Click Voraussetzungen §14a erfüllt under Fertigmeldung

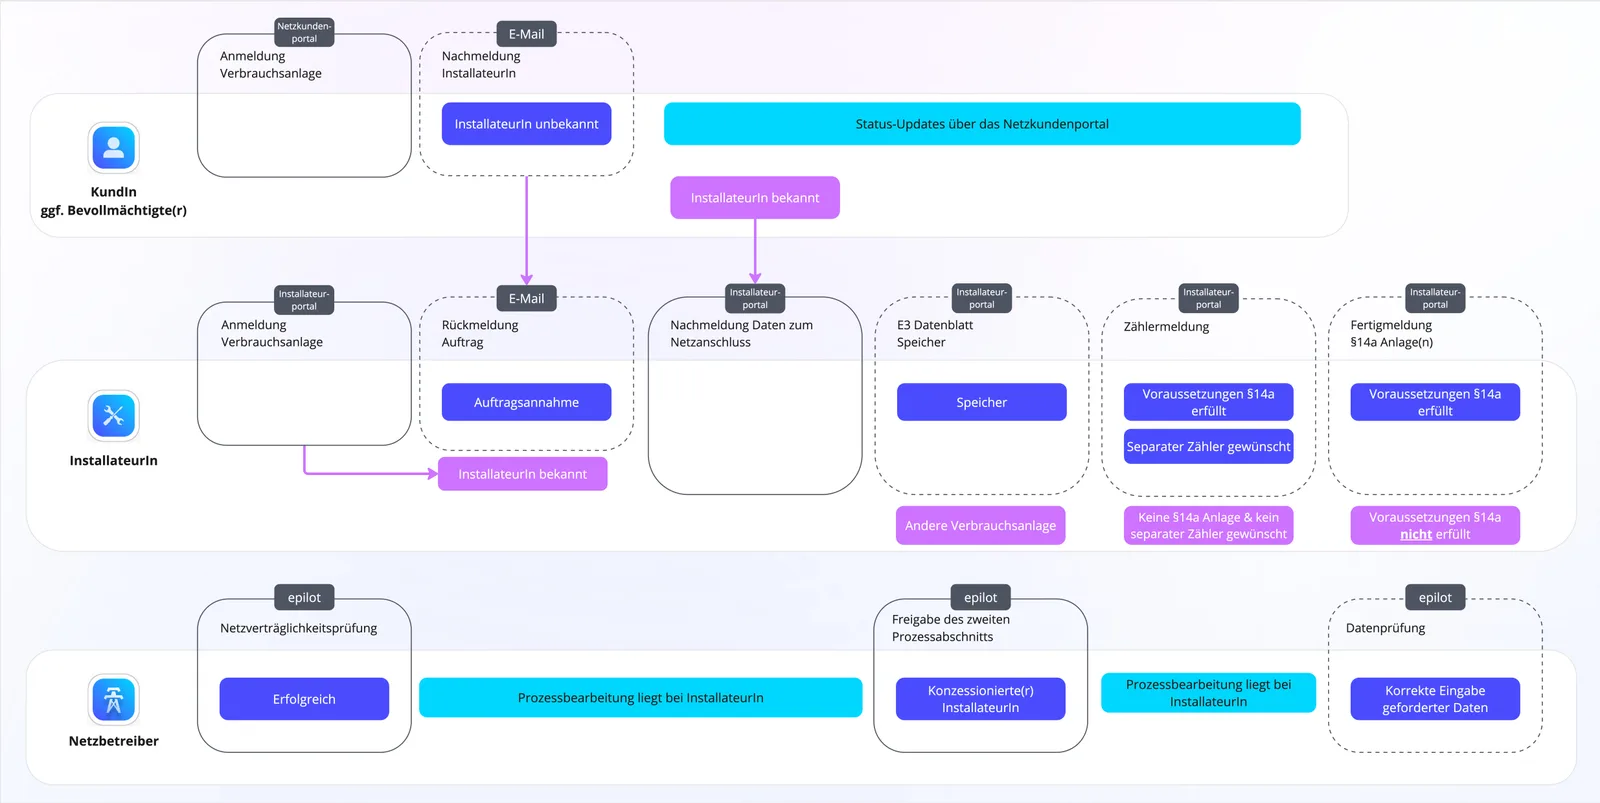(1435, 402)
